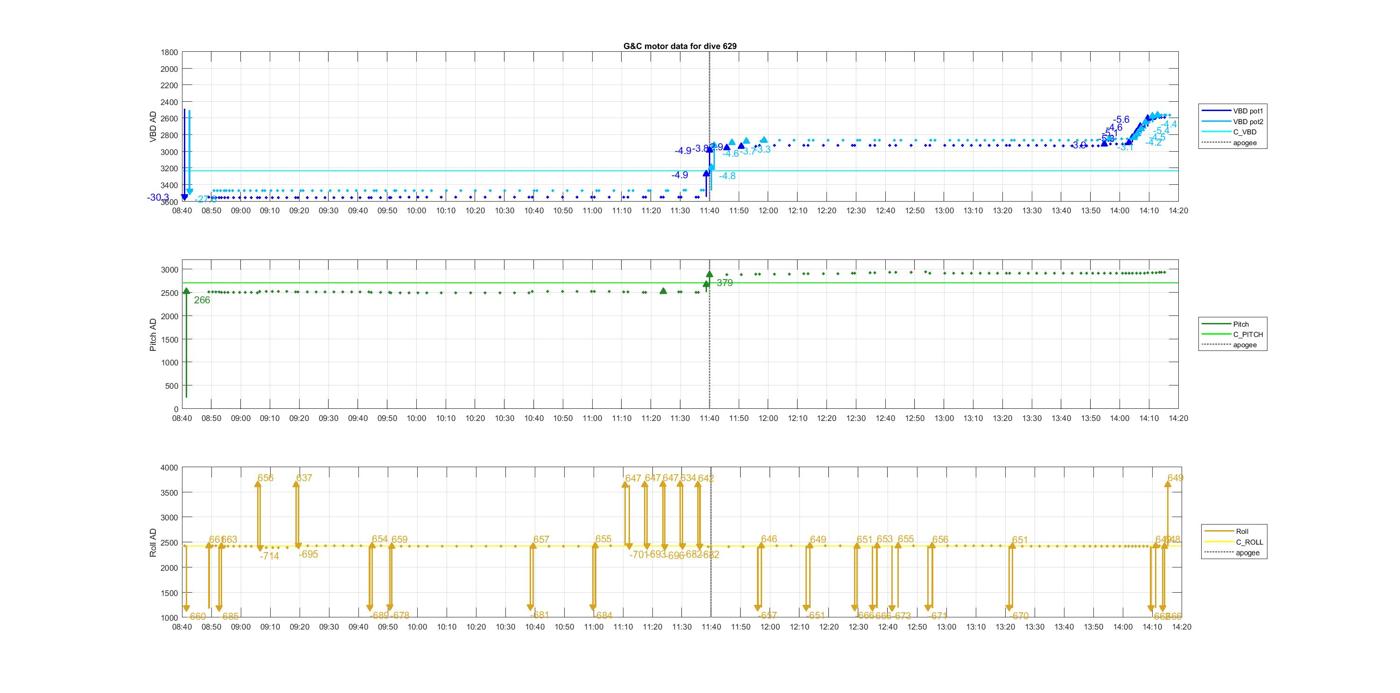Select the "11:40" tick below the VBD plot
The height and width of the screenshot is (693, 1400).
(710, 211)
